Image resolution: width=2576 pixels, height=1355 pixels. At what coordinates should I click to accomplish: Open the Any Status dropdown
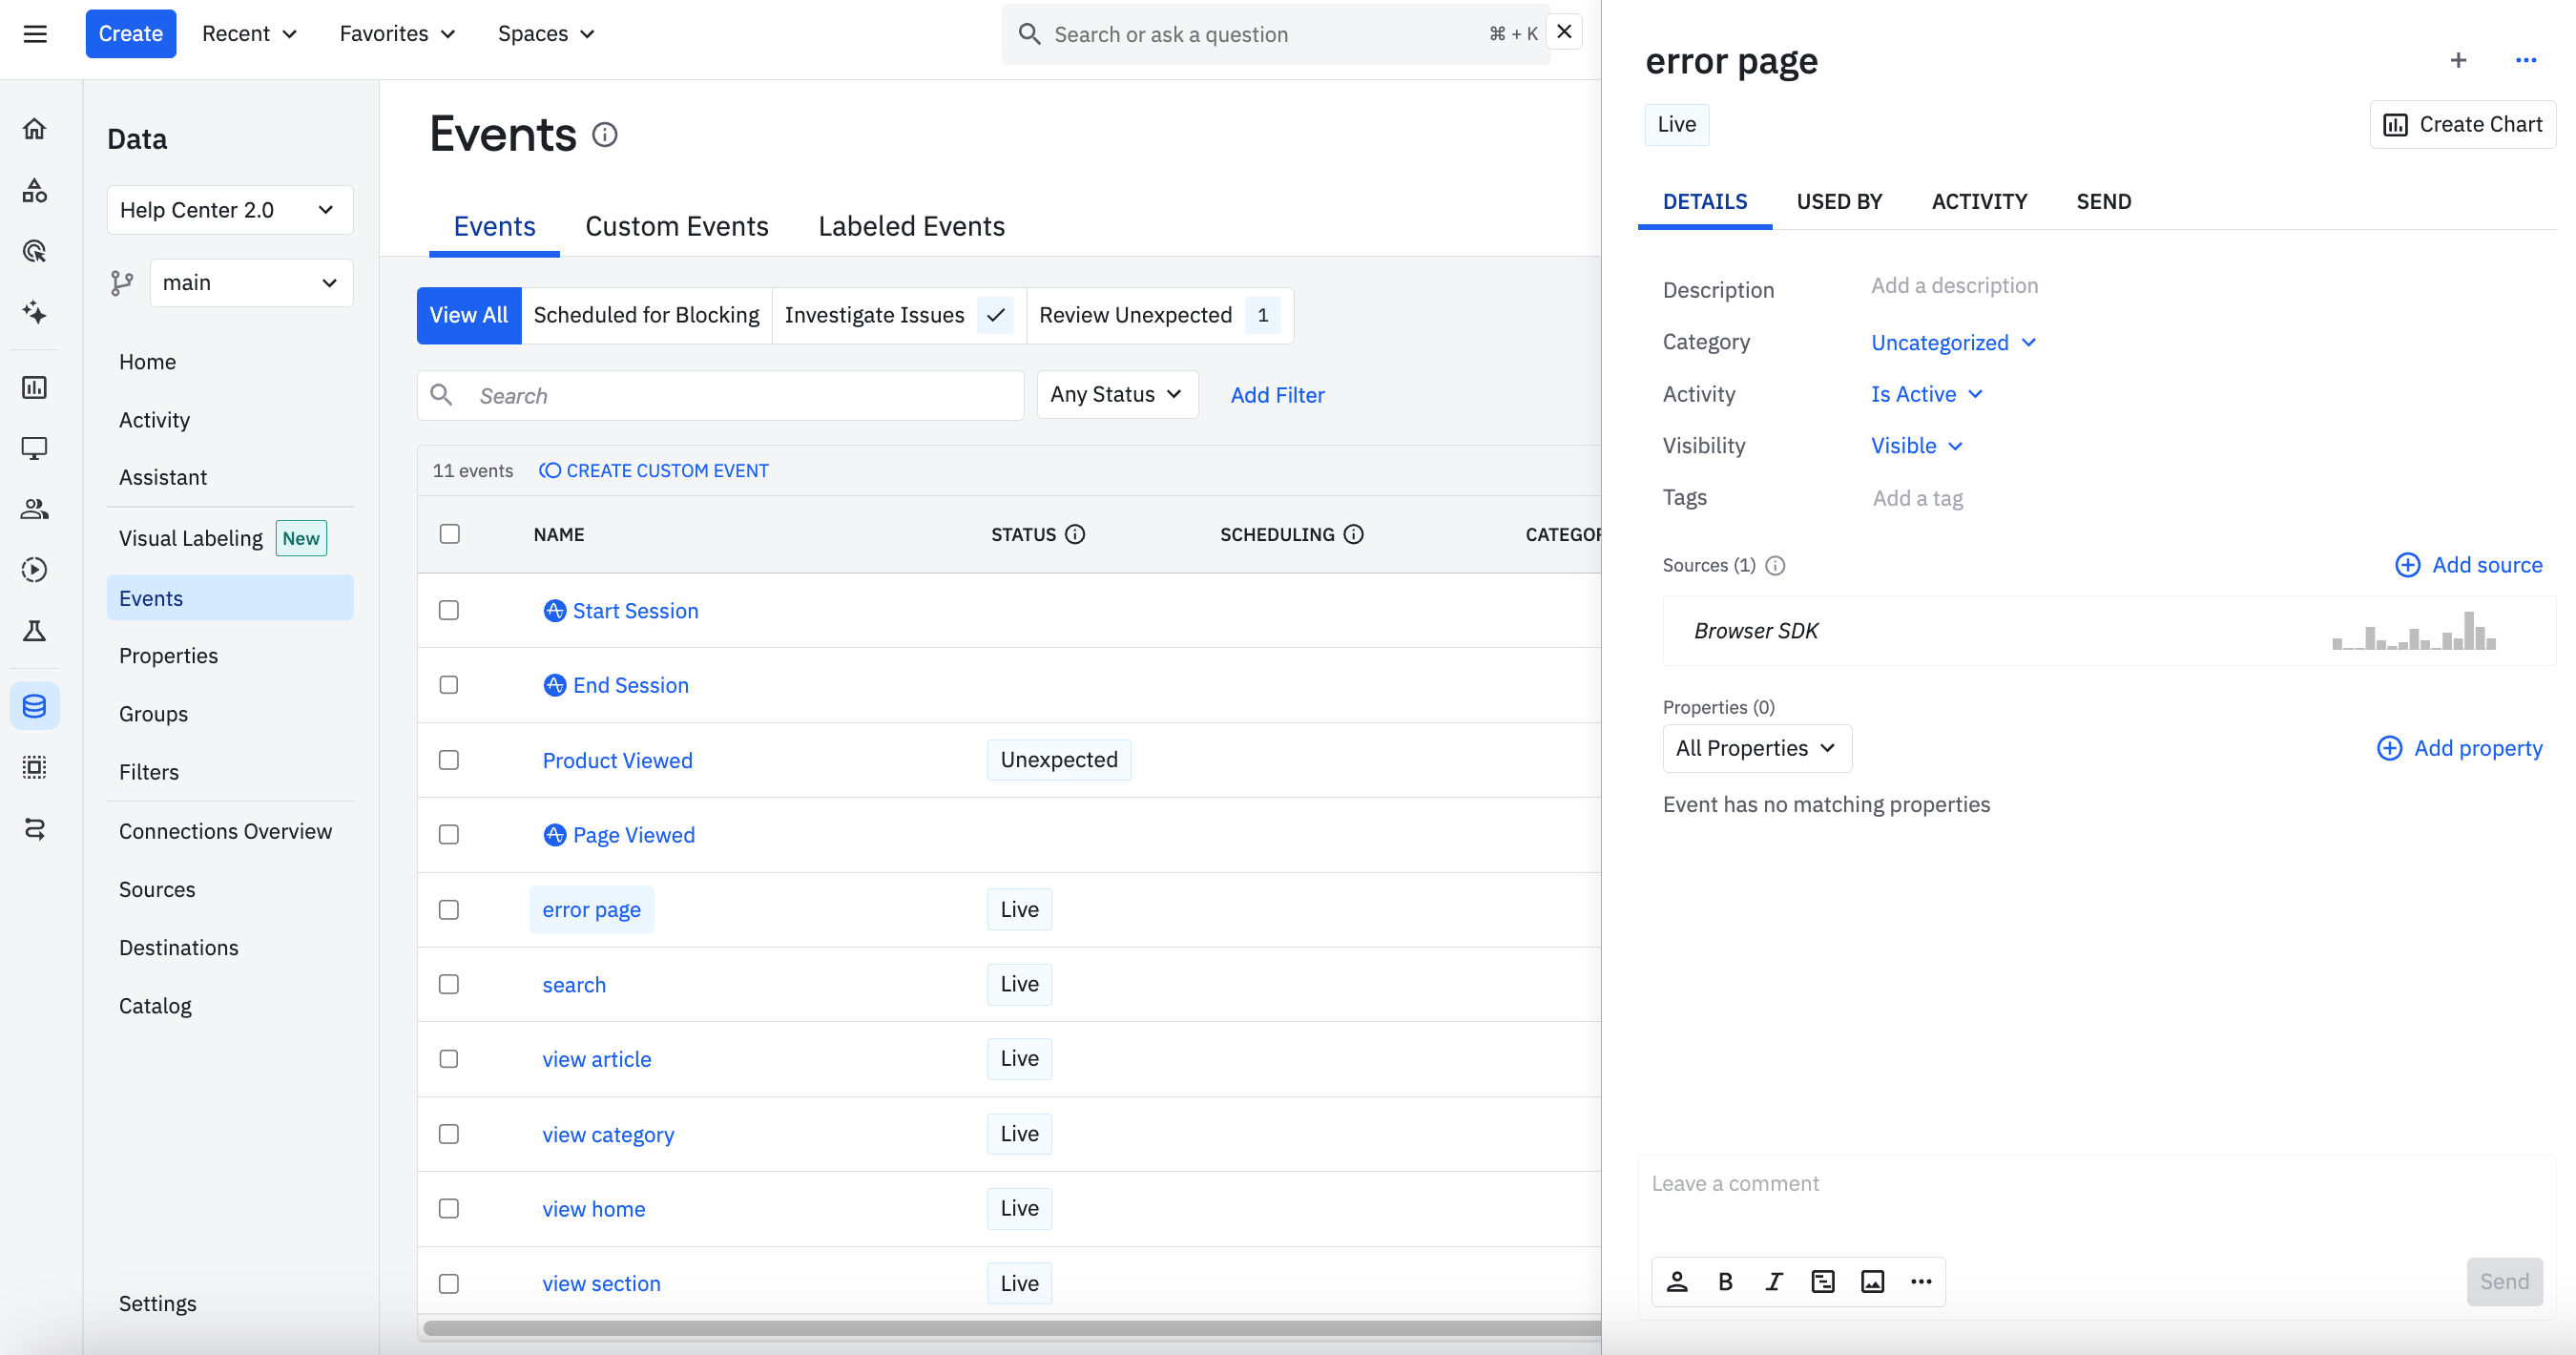(x=1116, y=395)
